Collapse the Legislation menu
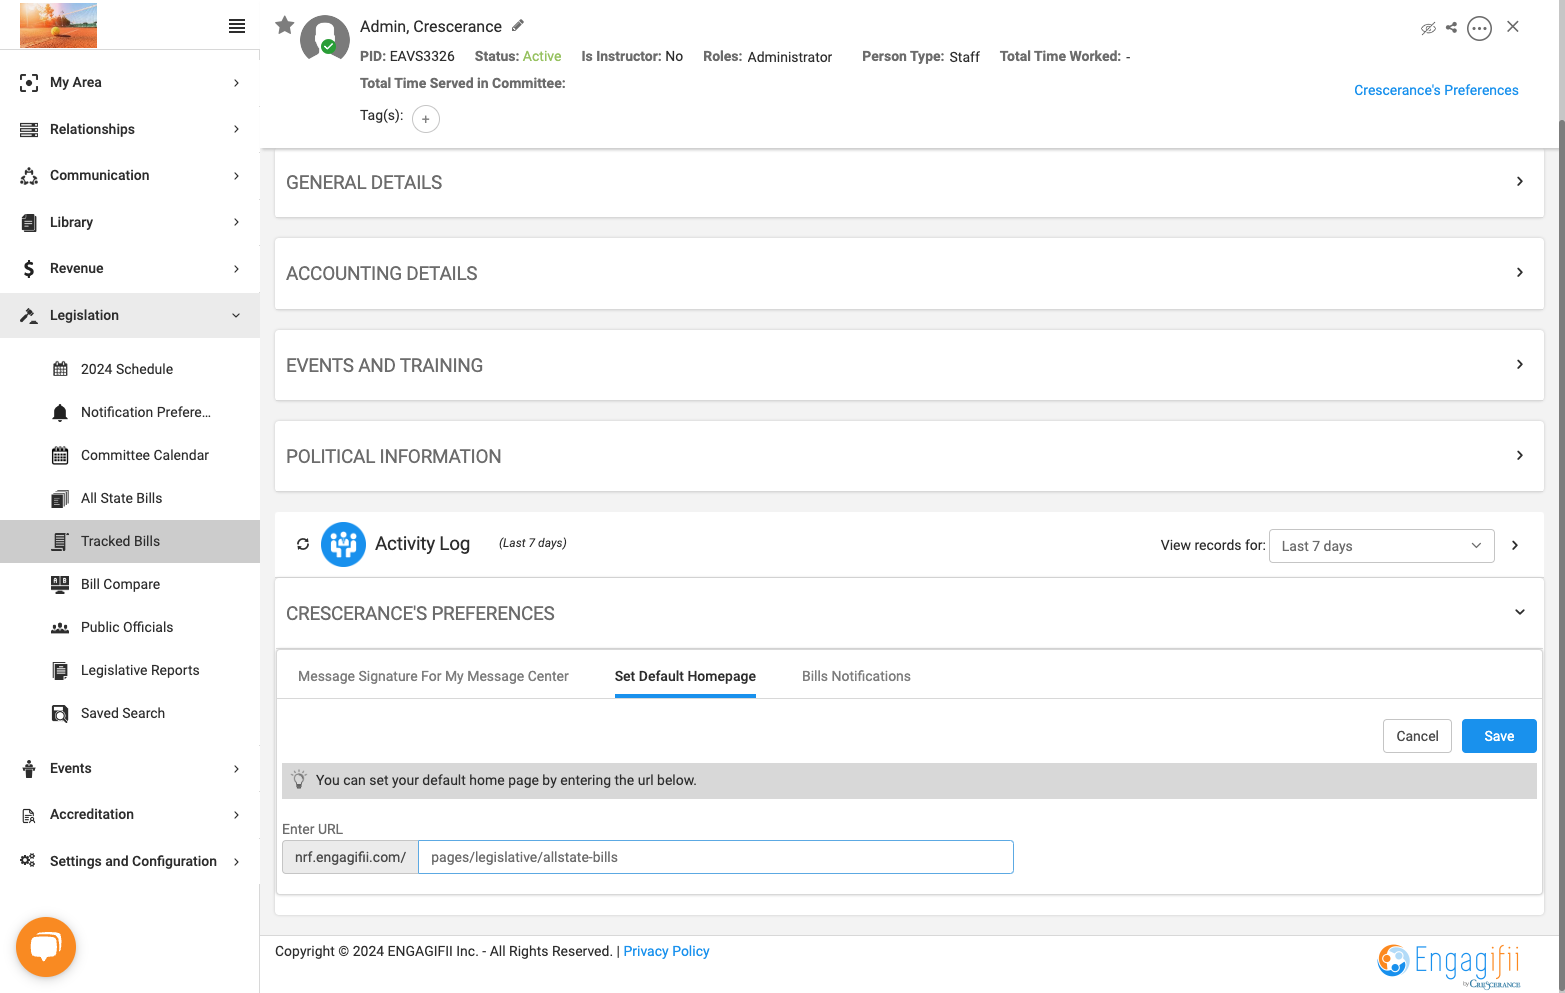The image size is (1565, 993). [x=130, y=315]
